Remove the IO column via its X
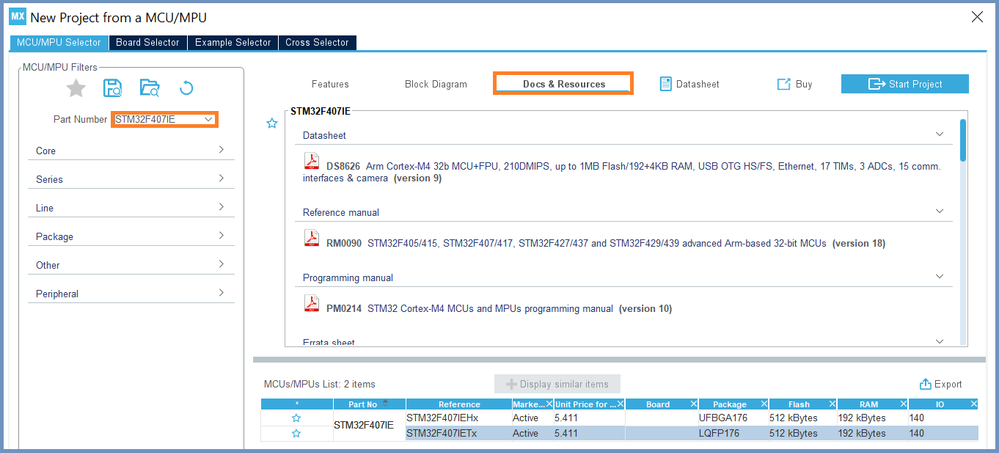Image resolution: width=999 pixels, height=453 pixels. [x=973, y=404]
